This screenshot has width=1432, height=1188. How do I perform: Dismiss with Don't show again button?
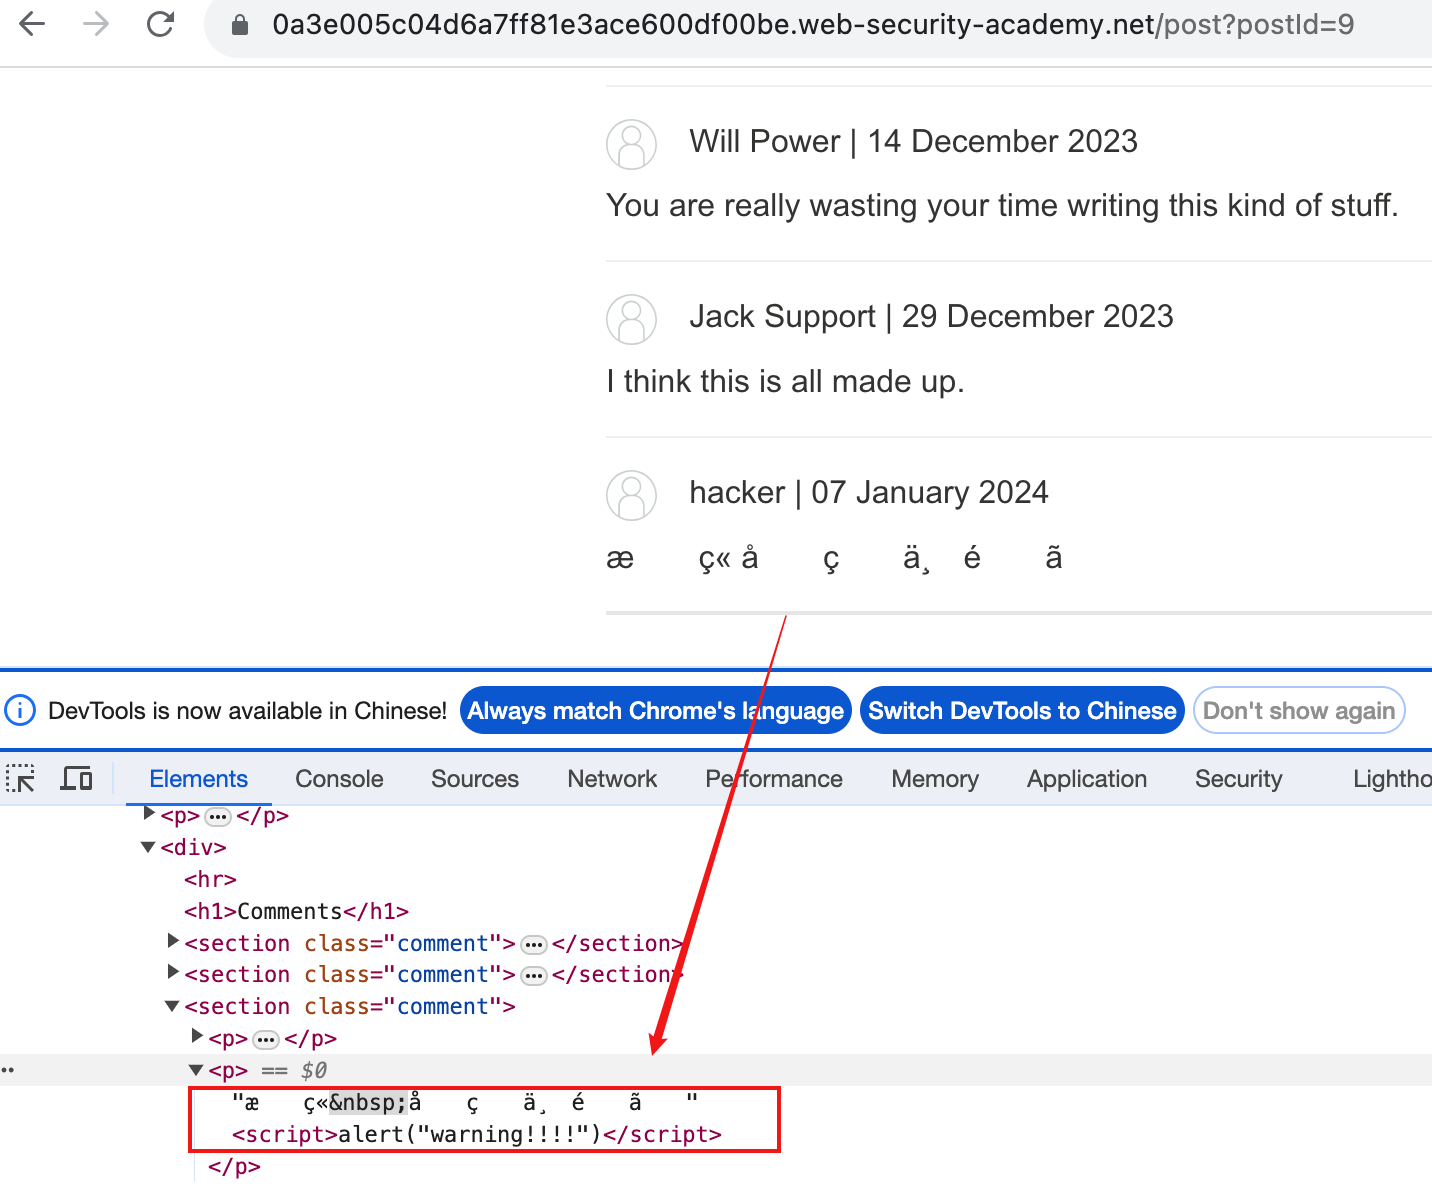coord(1299,710)
